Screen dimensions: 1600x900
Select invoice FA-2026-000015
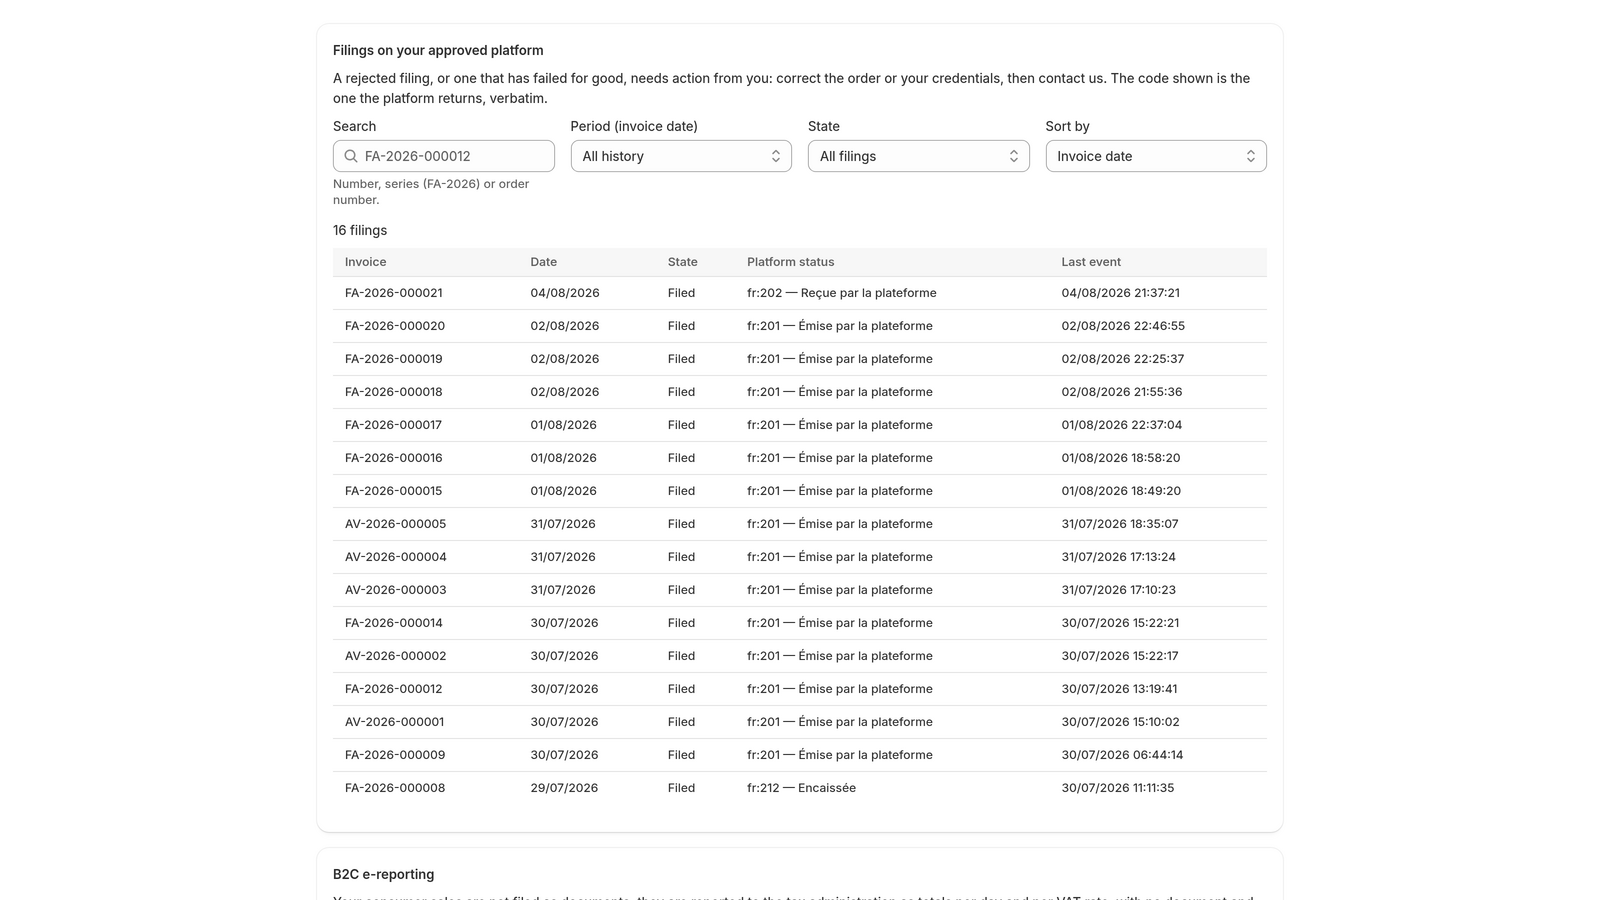coord(394,491)
